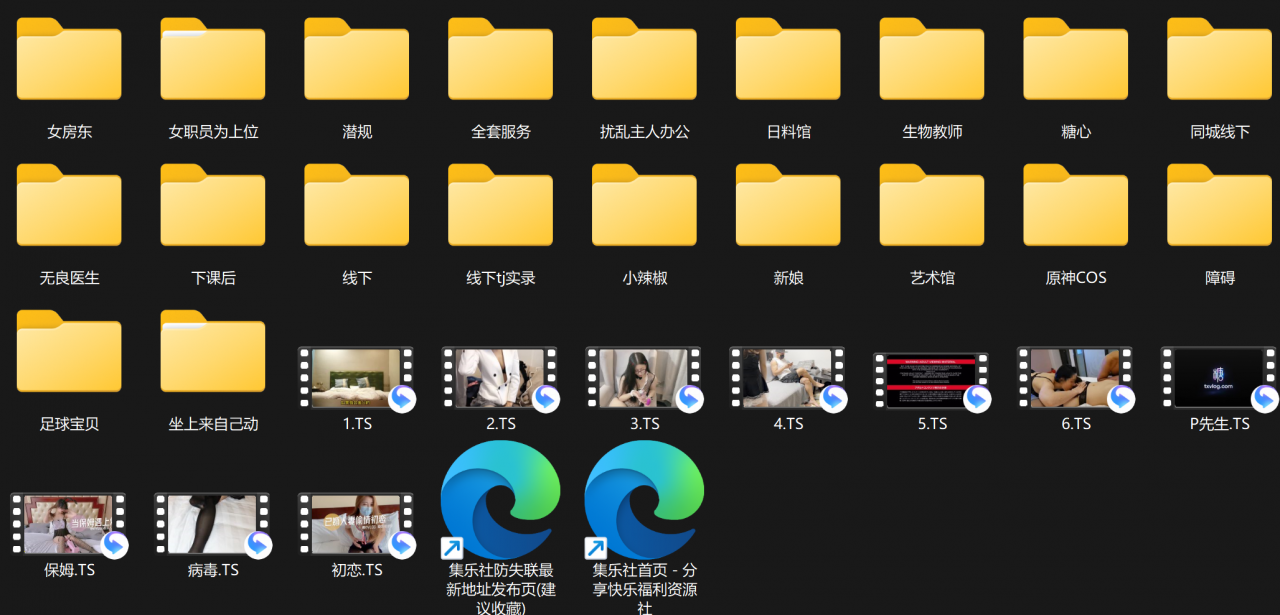Open the 原神COS folder
This screenshot has width=1280, height=615.
pyautogui.click(x=1075, y=206)
